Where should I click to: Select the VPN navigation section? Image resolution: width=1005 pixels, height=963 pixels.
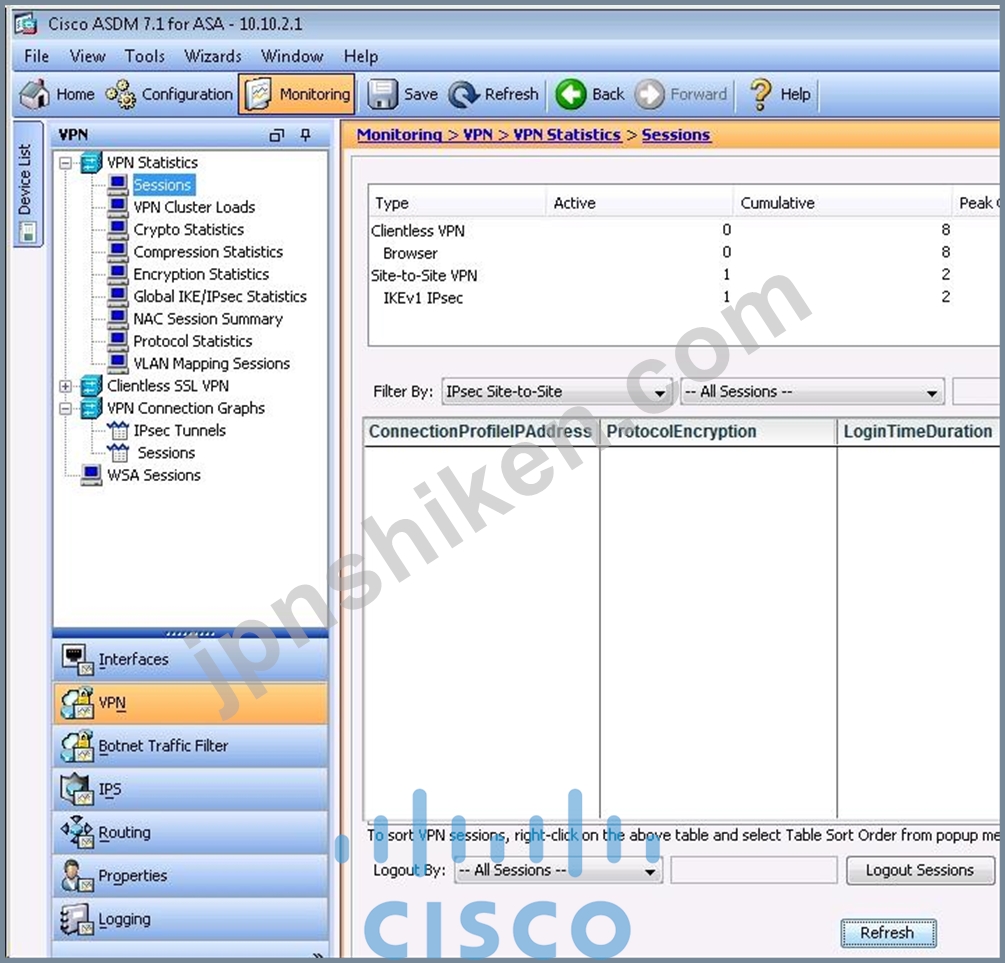coord(190,703)
